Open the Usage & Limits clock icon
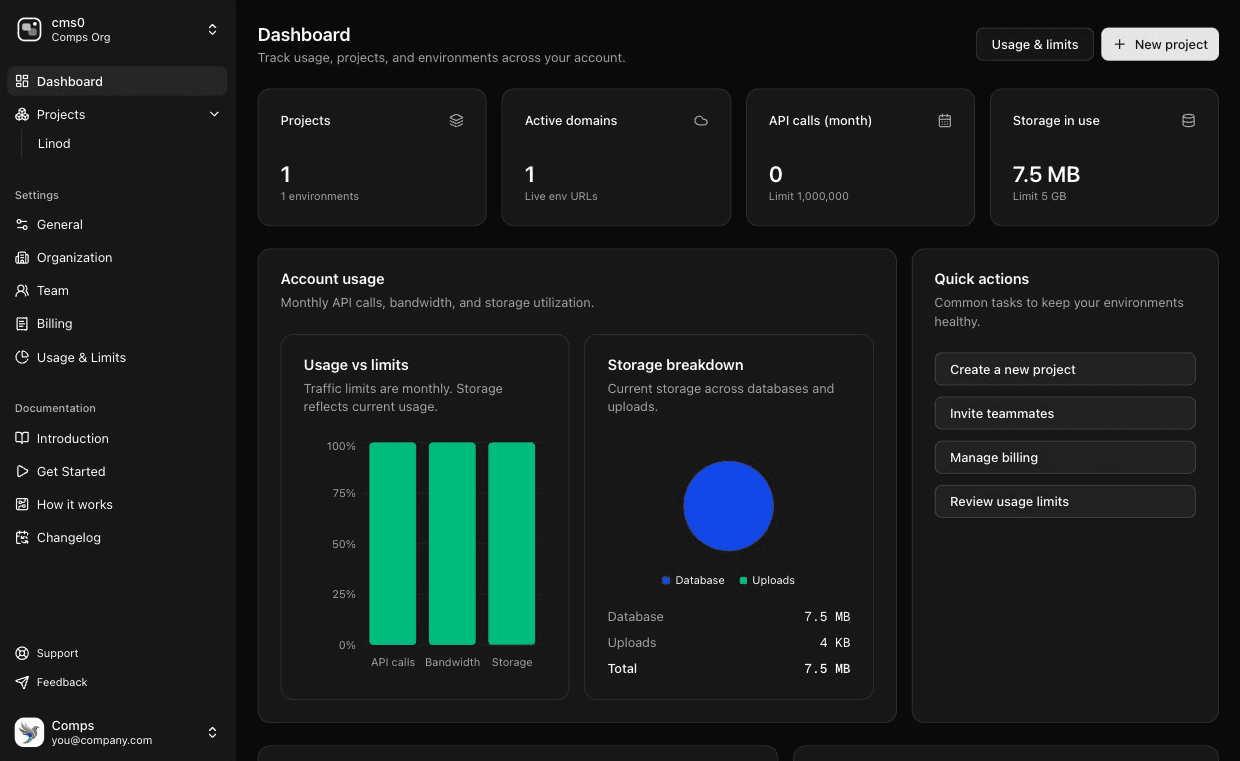 click(20, 357)
